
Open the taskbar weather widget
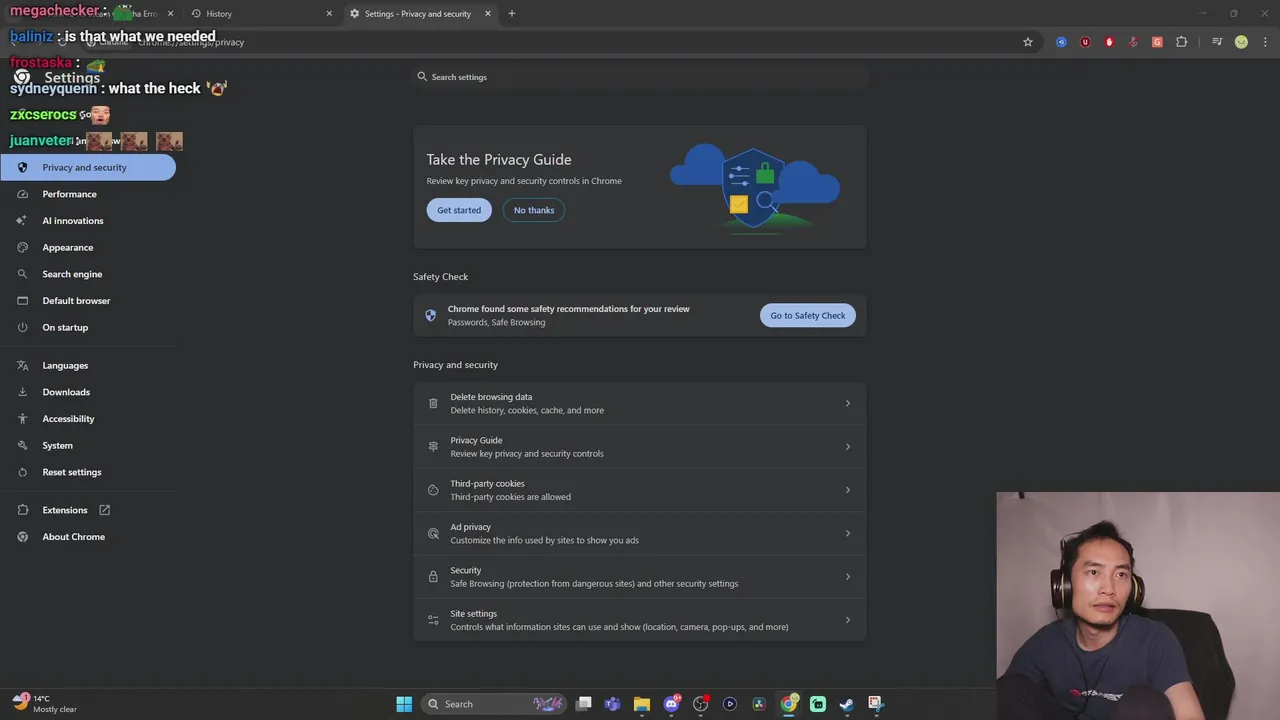pyautogui.click(x=44, y=704)
